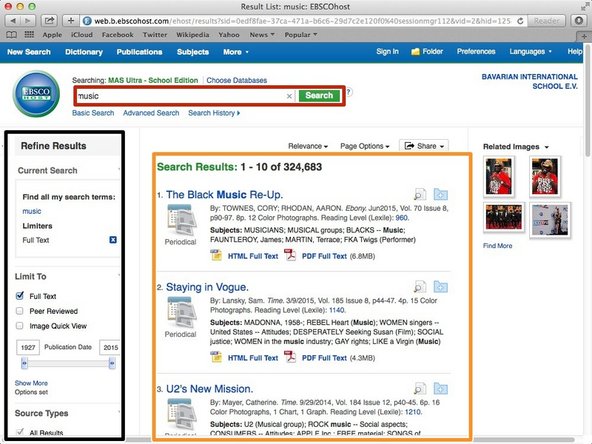Screen dimensions: 592x444
Task: Click the 1927 start year field
Action: [28, 347]
